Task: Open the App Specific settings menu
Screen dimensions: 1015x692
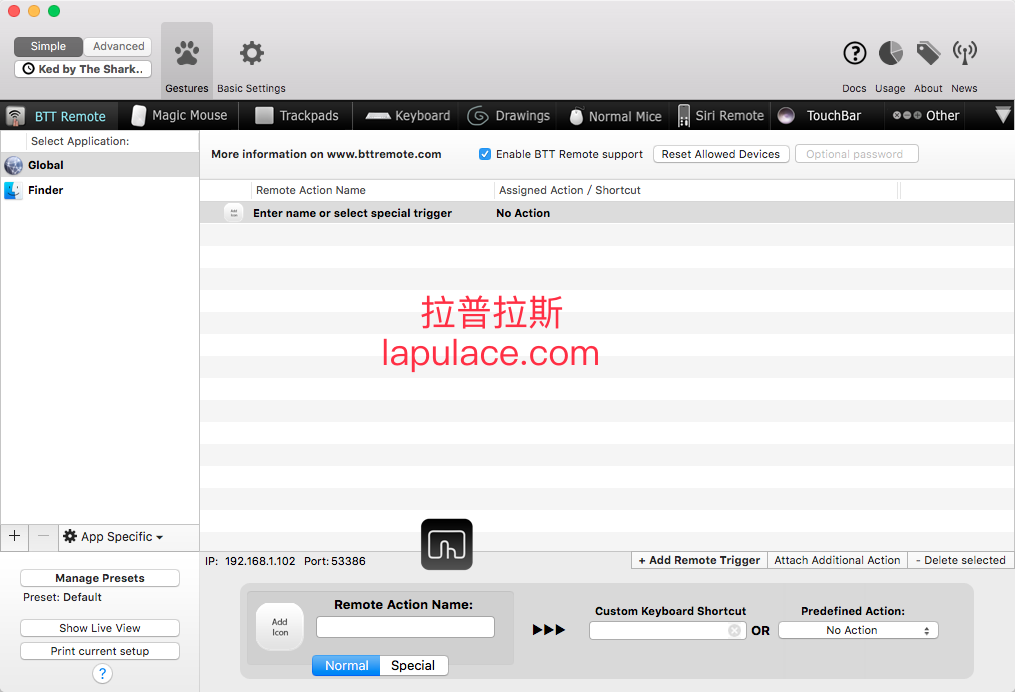Action: 113,537
